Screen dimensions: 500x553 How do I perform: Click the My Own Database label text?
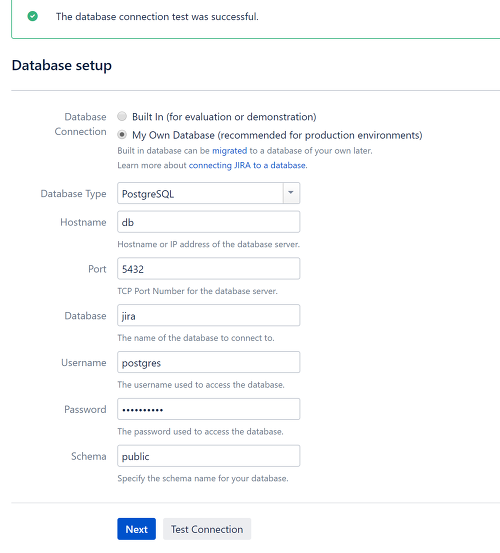pos(277,135)
